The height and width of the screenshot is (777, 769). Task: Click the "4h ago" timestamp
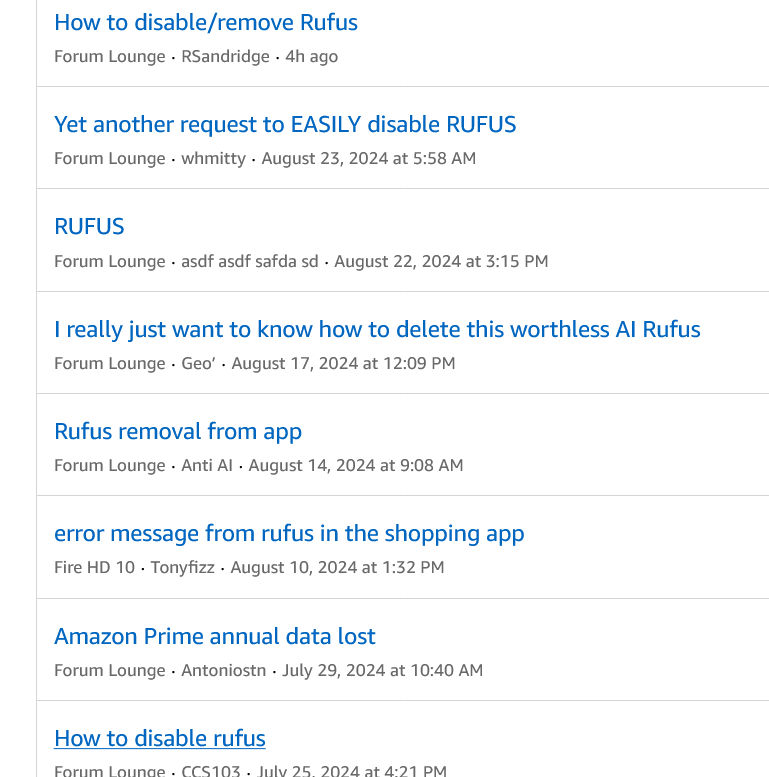pyautogui.click(x=312, y=56)
